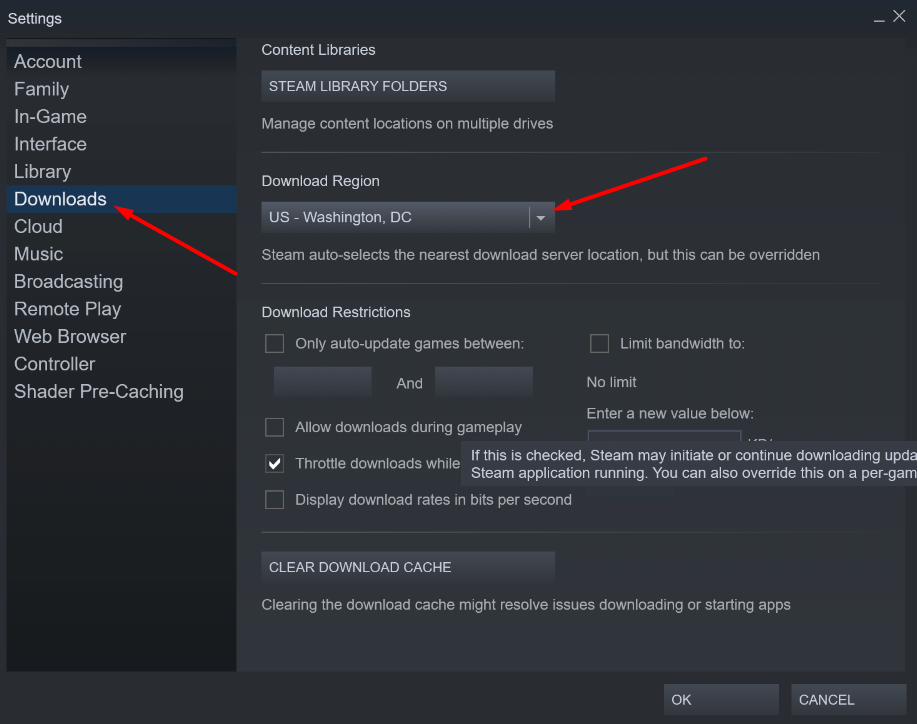
Task: Click the bandwidth limit value field
Action: (664, 436)
